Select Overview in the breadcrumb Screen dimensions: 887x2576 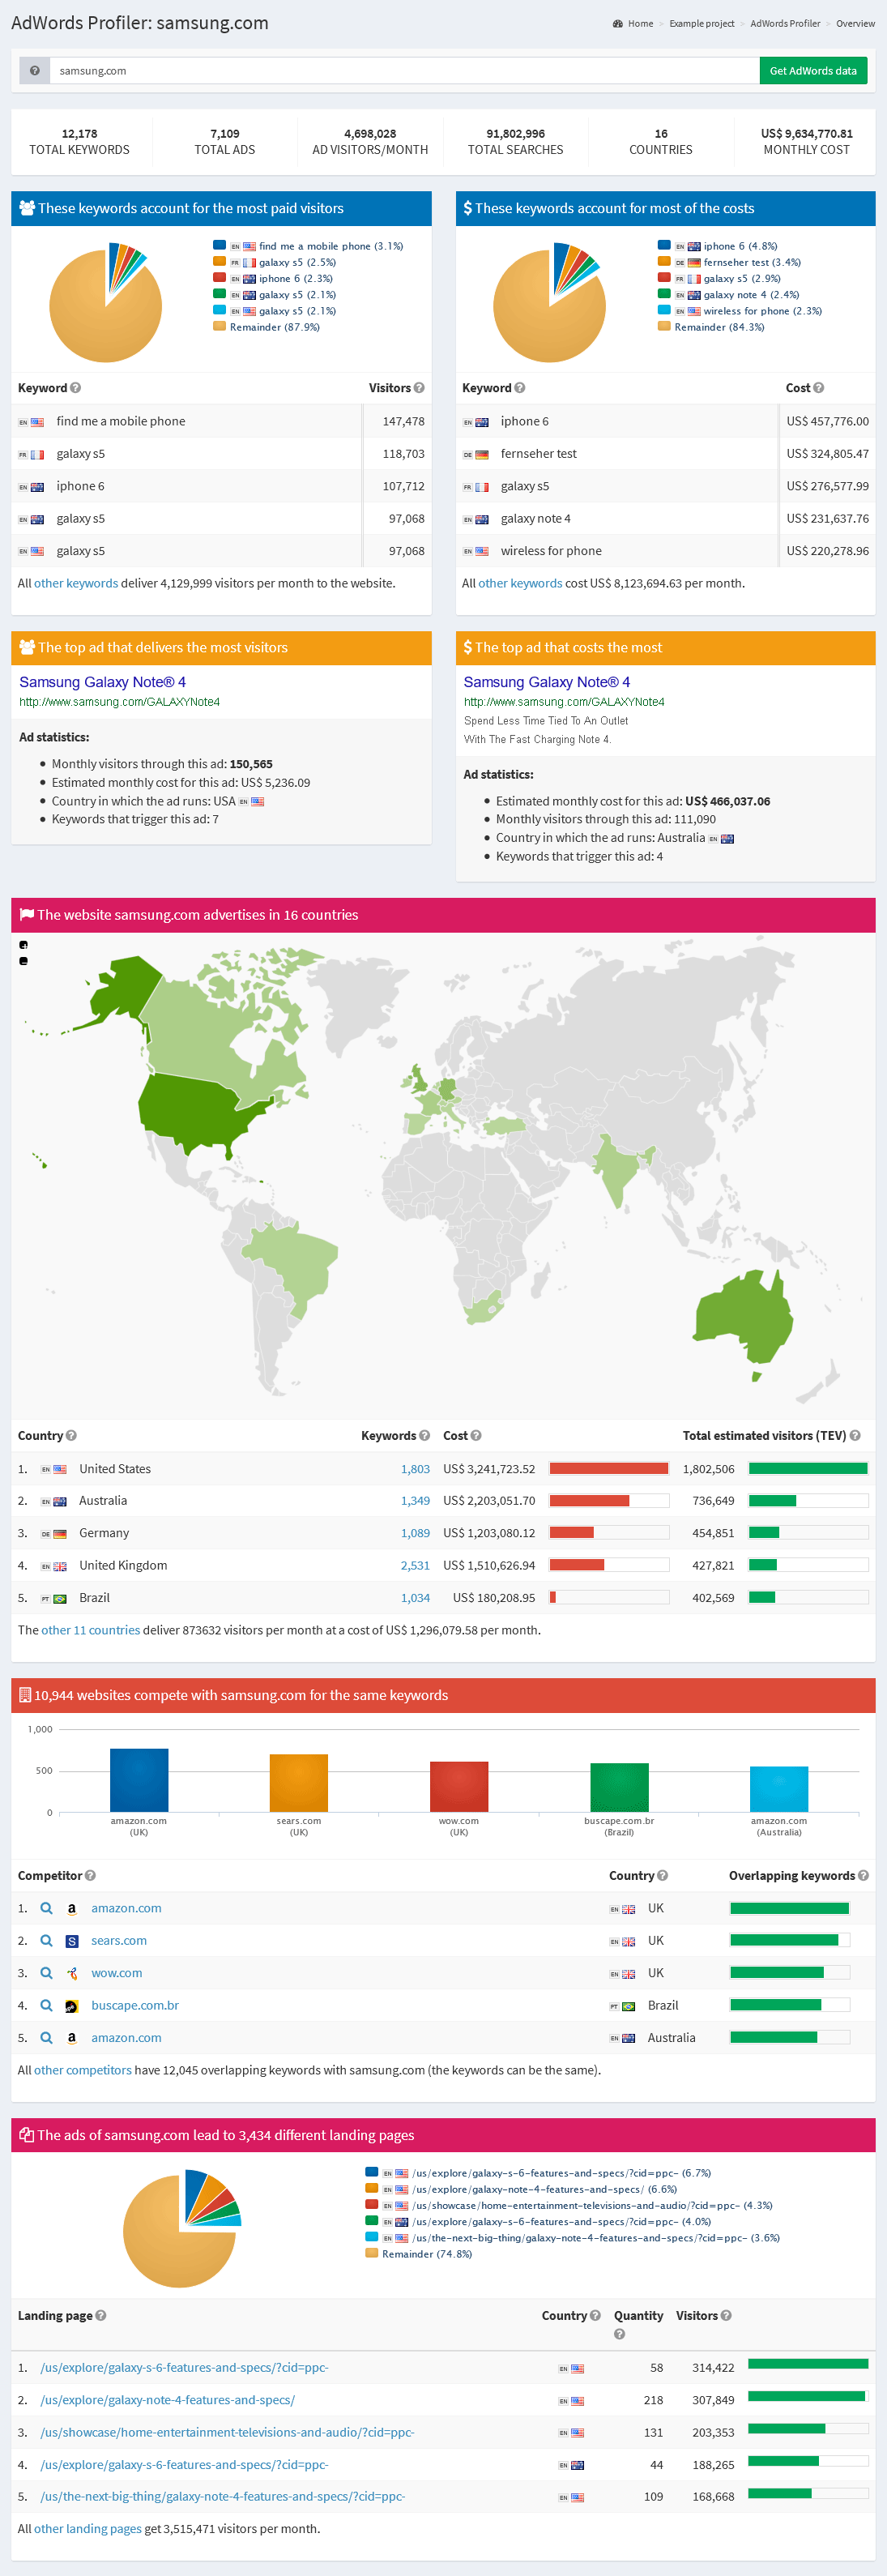coord(856,24)
